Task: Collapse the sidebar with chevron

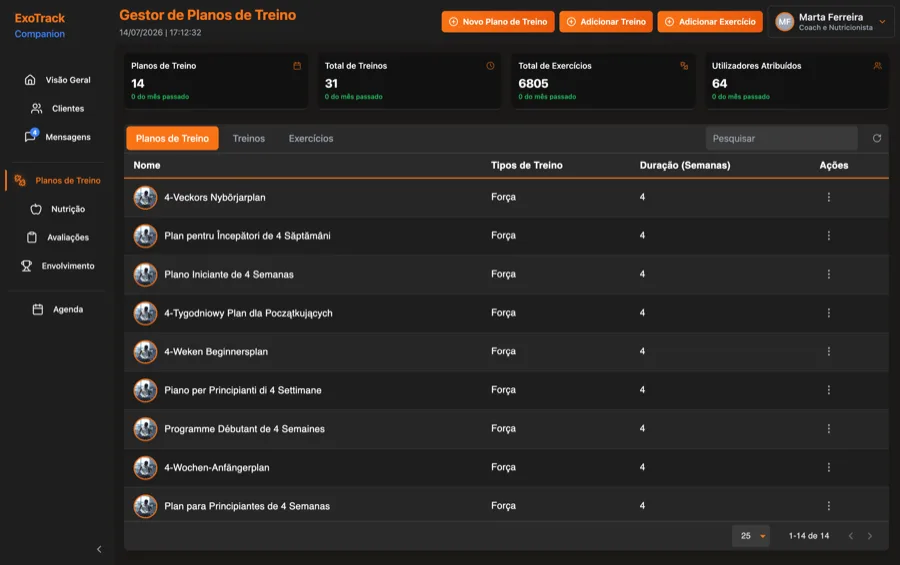Action: click(x=99, y=549)
